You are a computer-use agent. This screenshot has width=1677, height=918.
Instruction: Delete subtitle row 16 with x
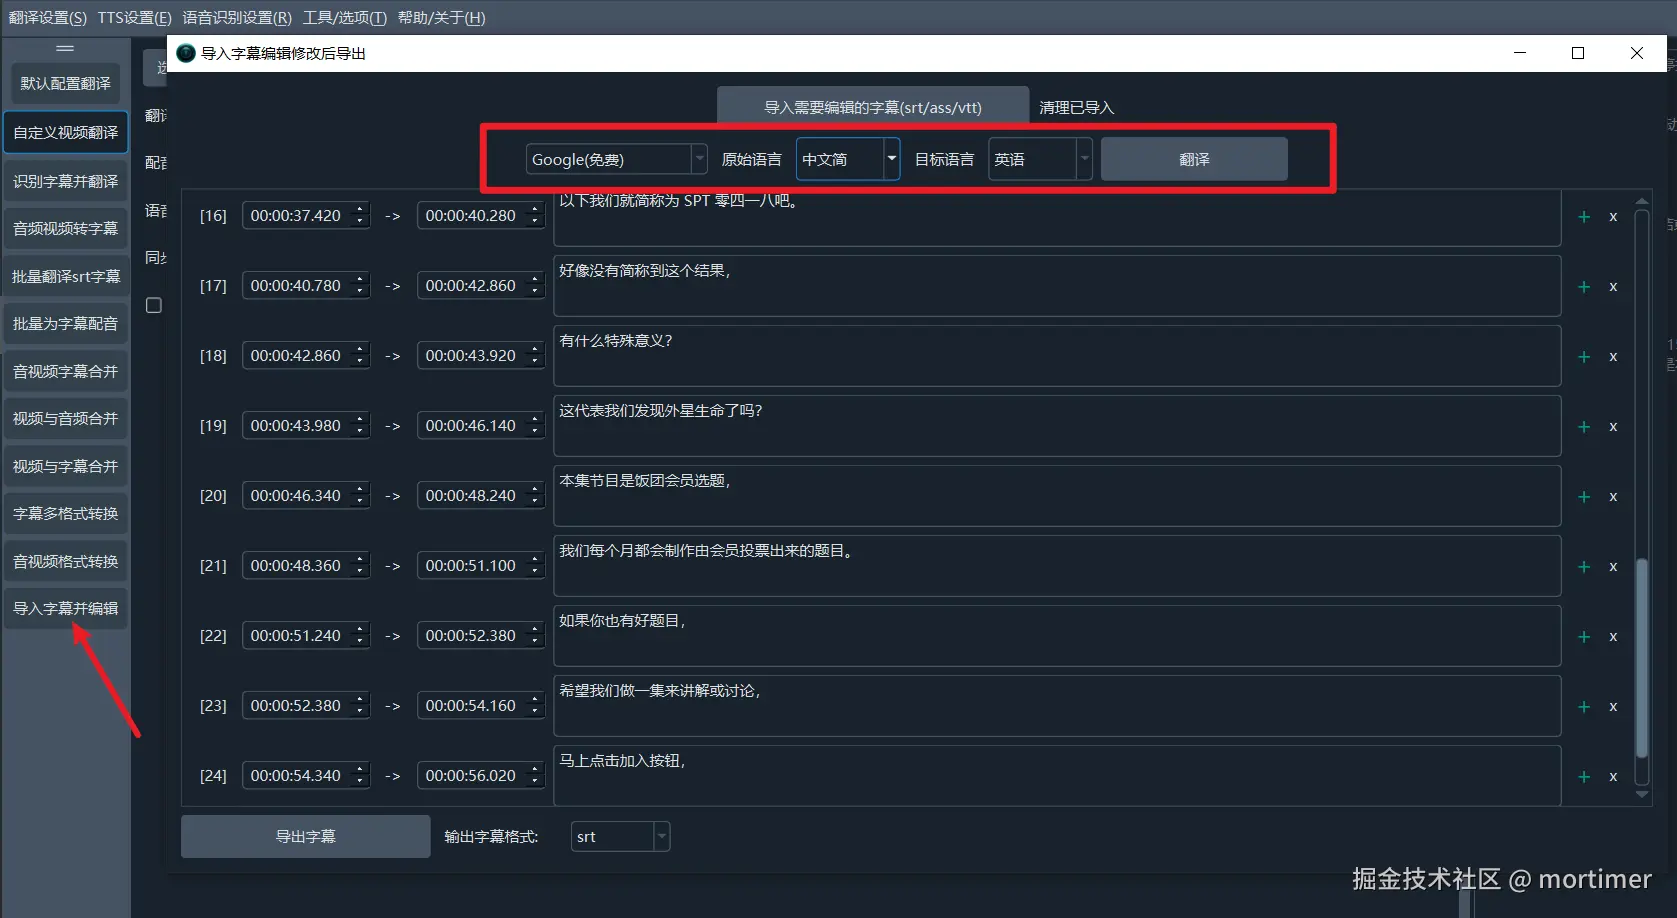click(1612, 217)
